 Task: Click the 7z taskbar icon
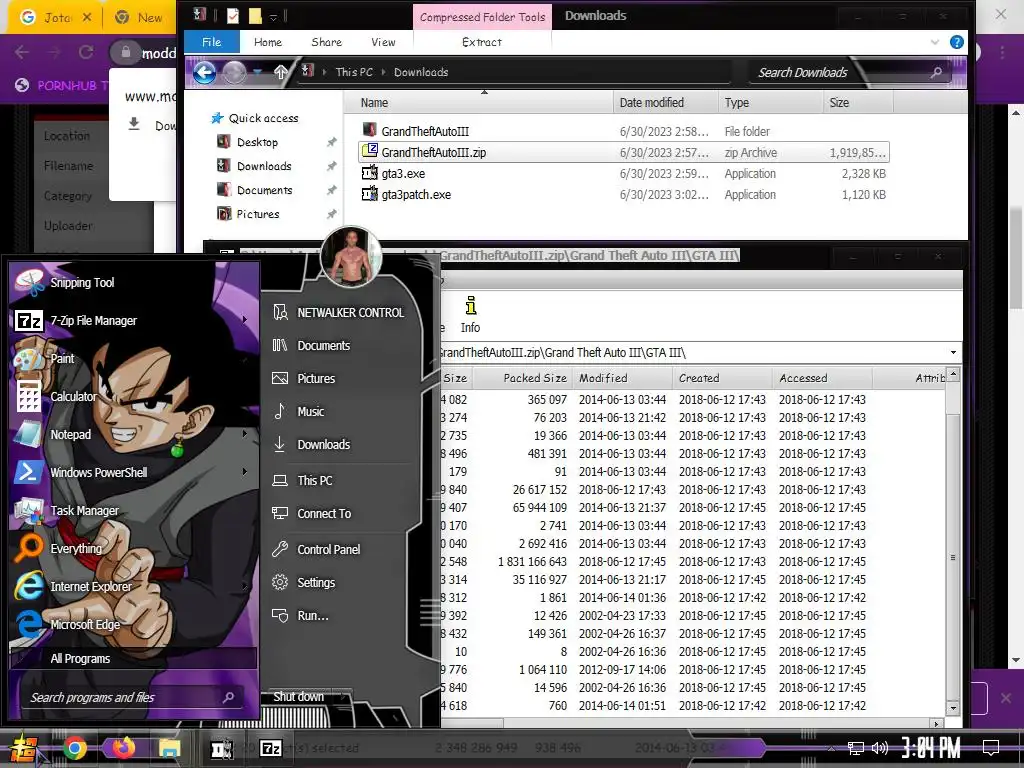click(x=271, y=748)
